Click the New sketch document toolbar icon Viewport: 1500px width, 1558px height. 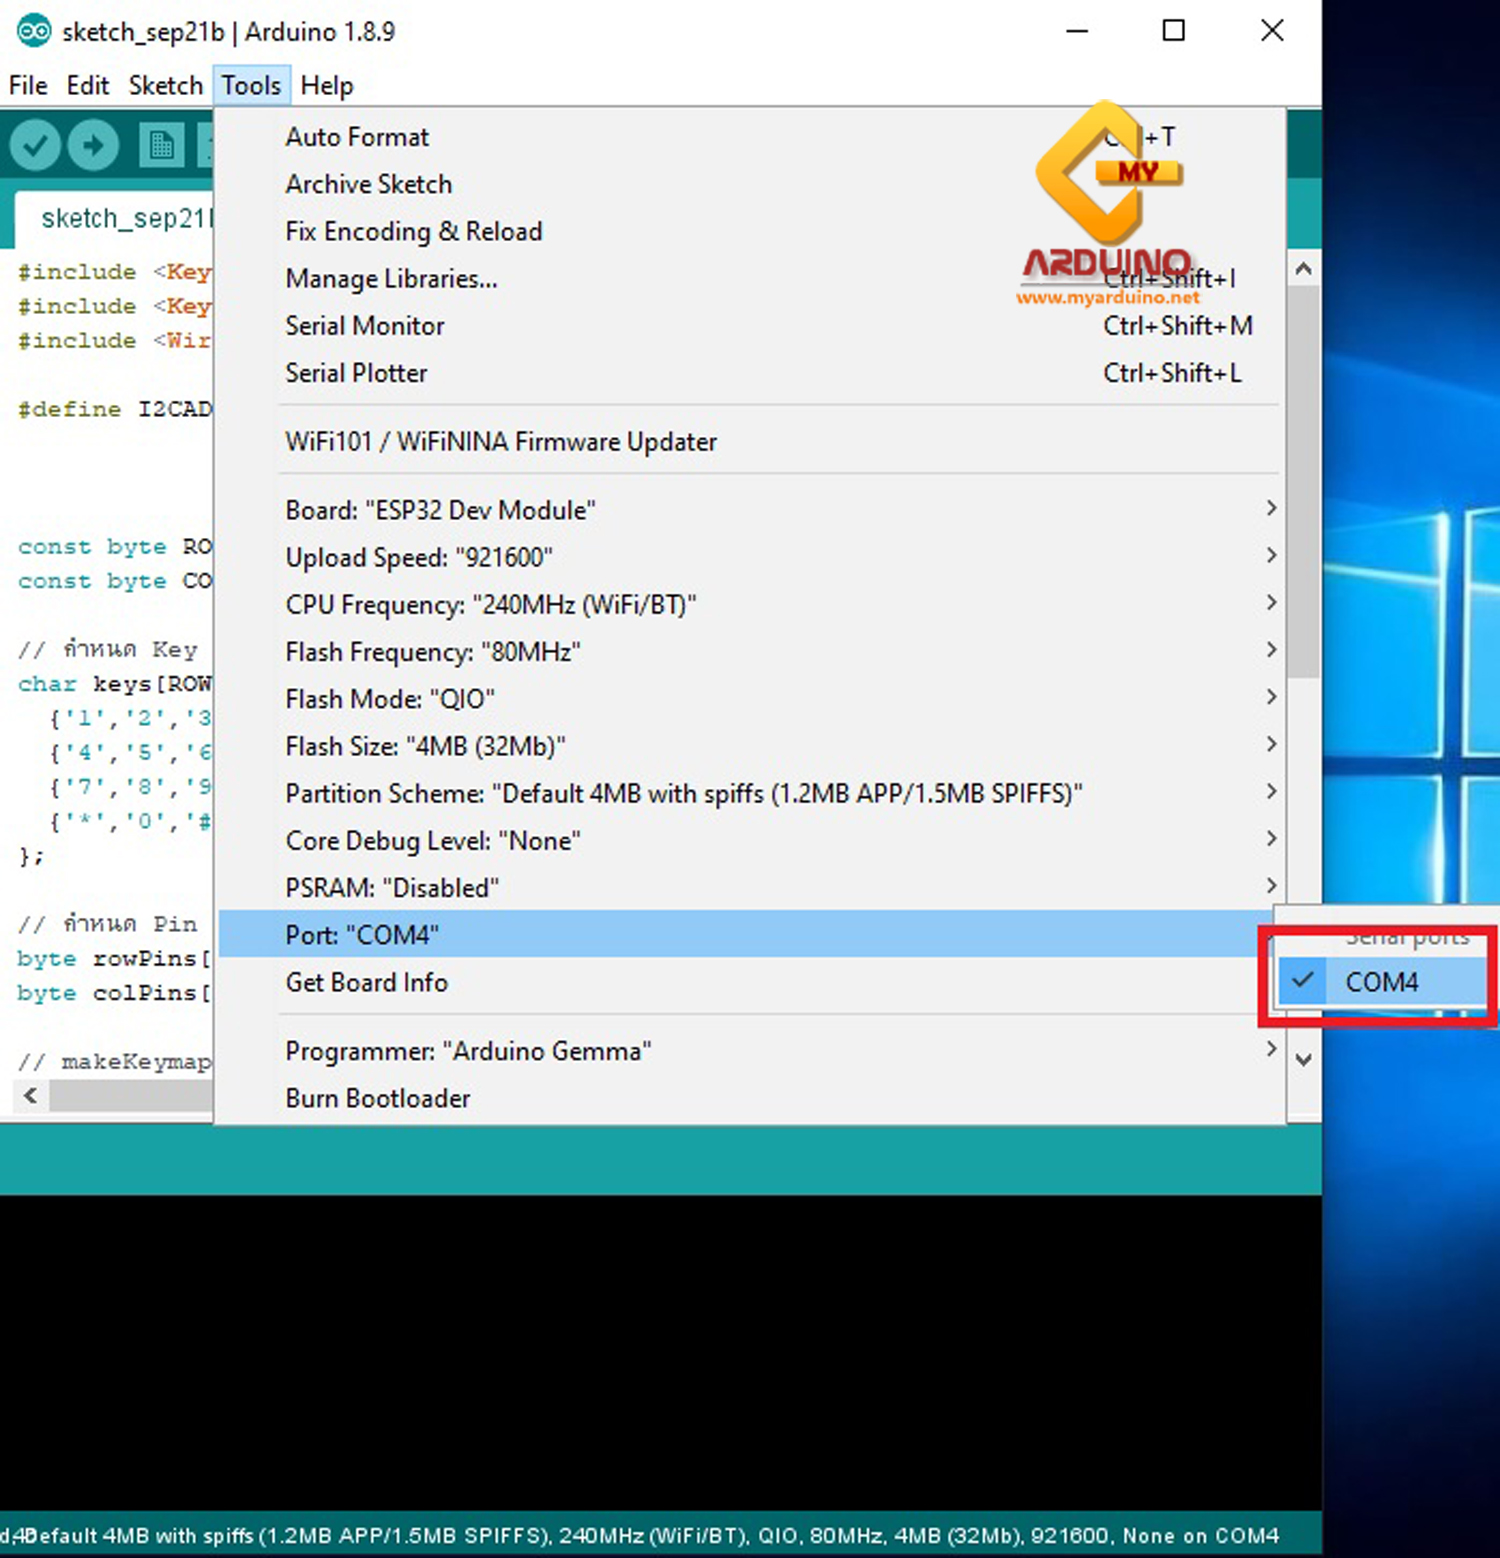tap(160, 144)
